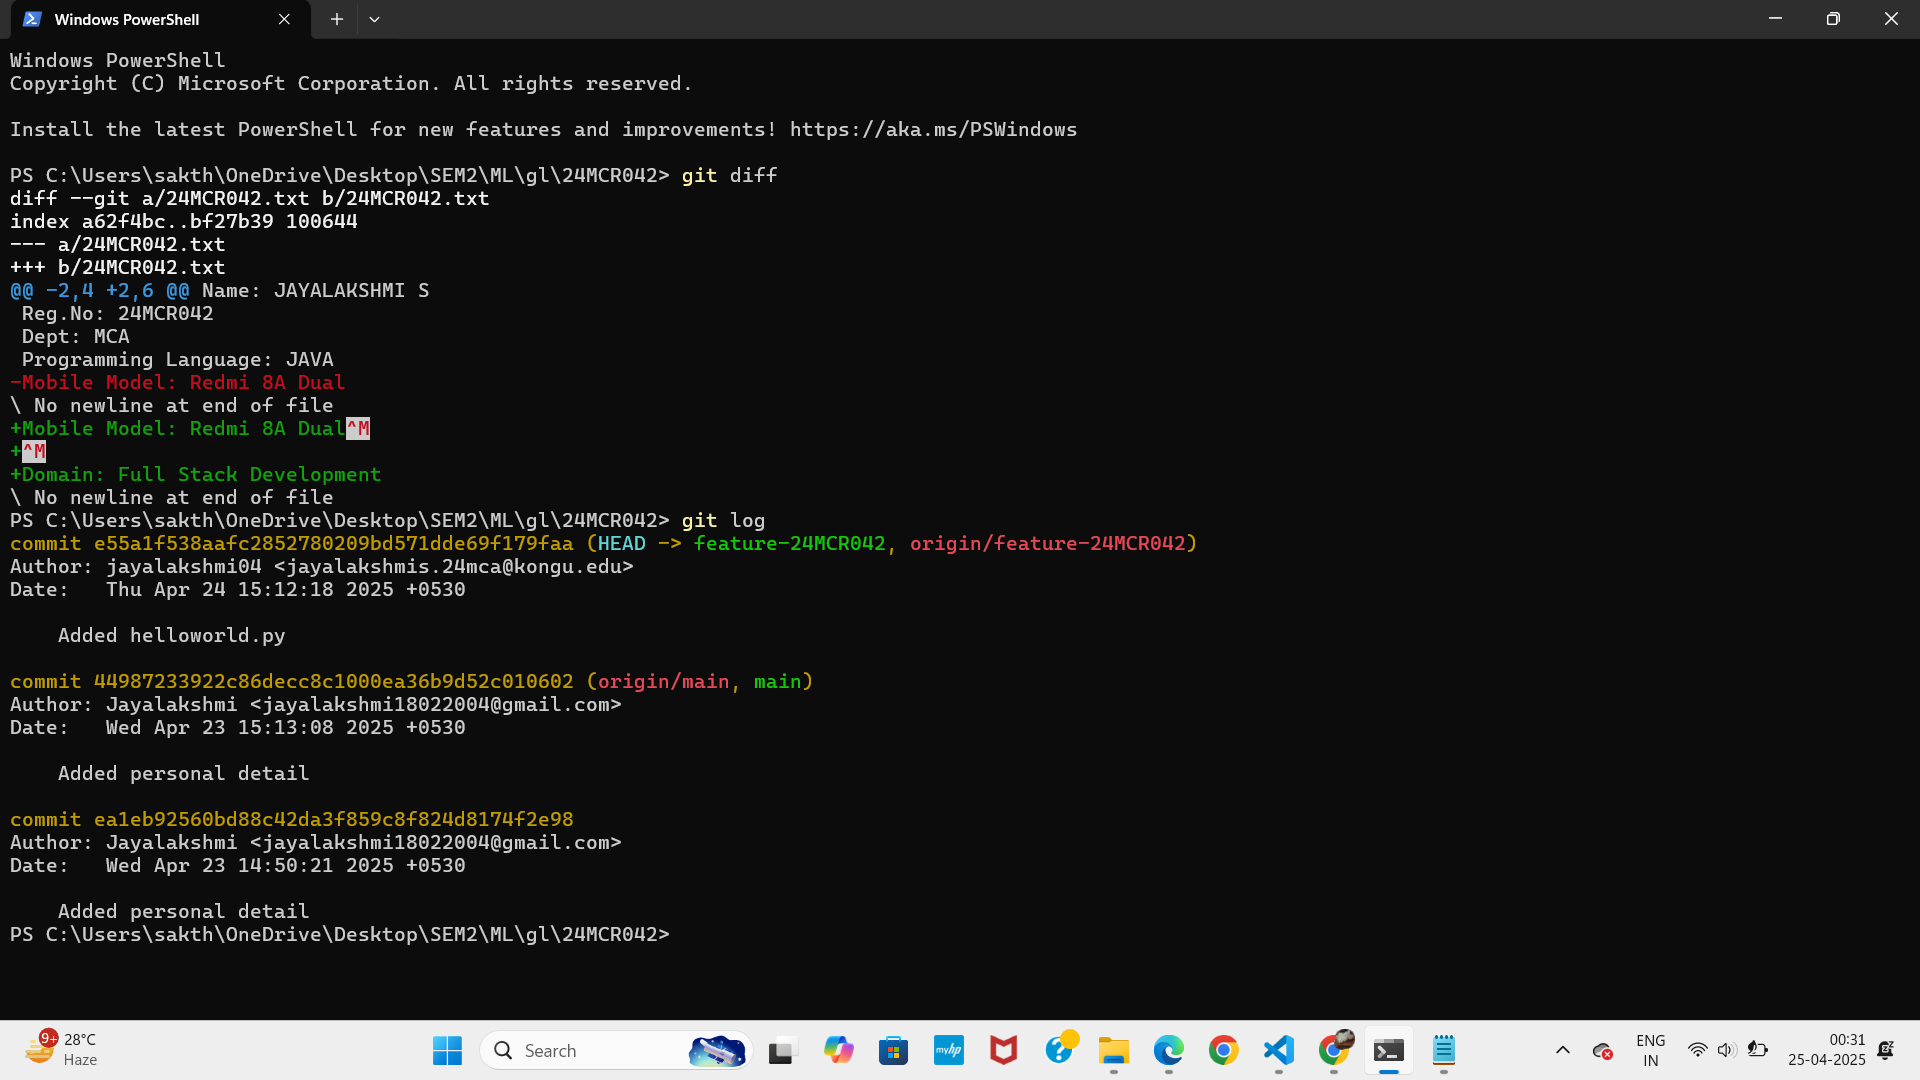Expand the new tab profile dropdown

374,19
